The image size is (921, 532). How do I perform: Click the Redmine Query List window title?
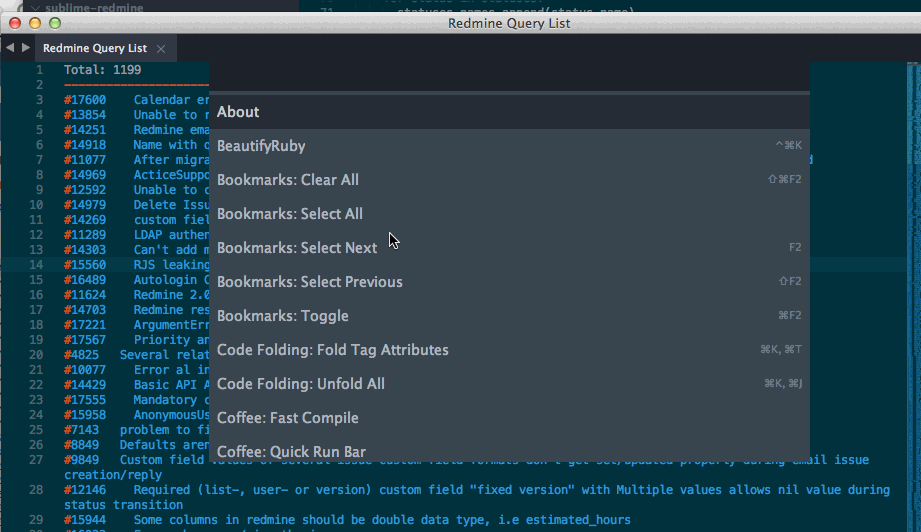509,23
